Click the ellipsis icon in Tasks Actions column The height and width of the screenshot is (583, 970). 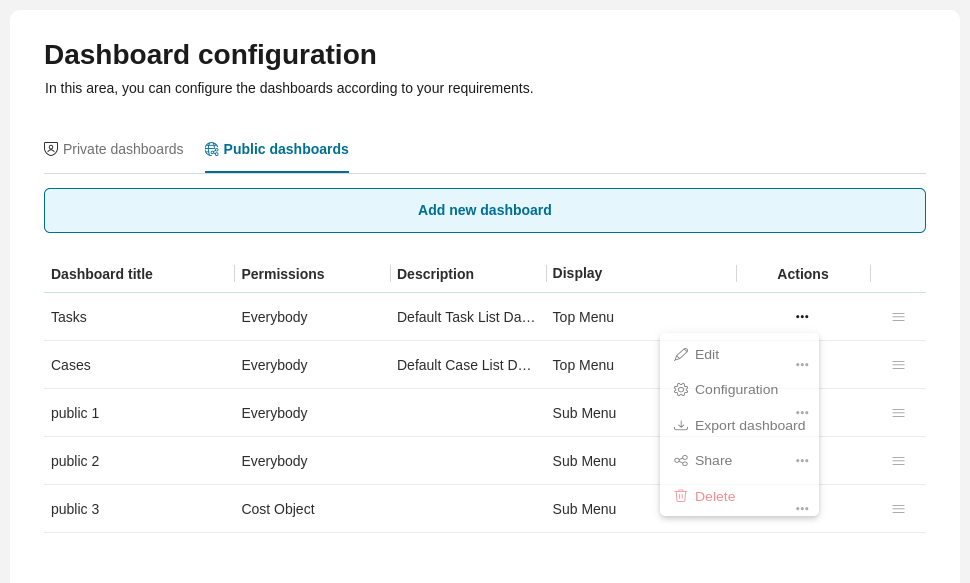(802, 316)
